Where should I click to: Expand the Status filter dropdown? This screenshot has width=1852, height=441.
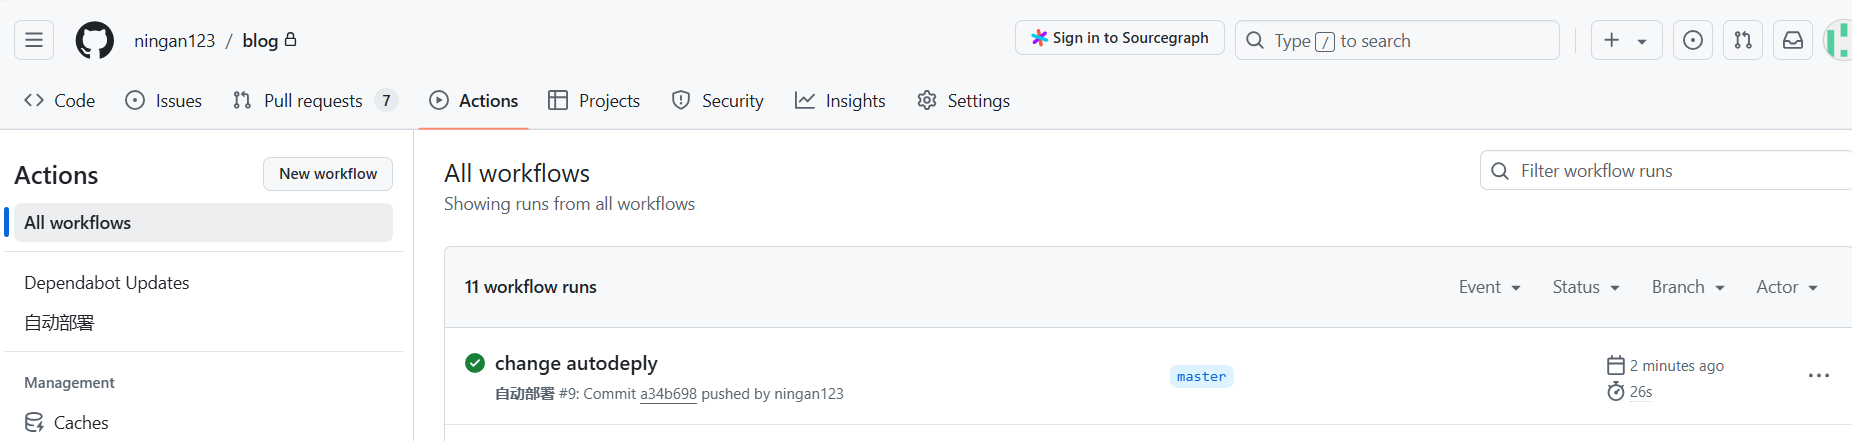1585,287
